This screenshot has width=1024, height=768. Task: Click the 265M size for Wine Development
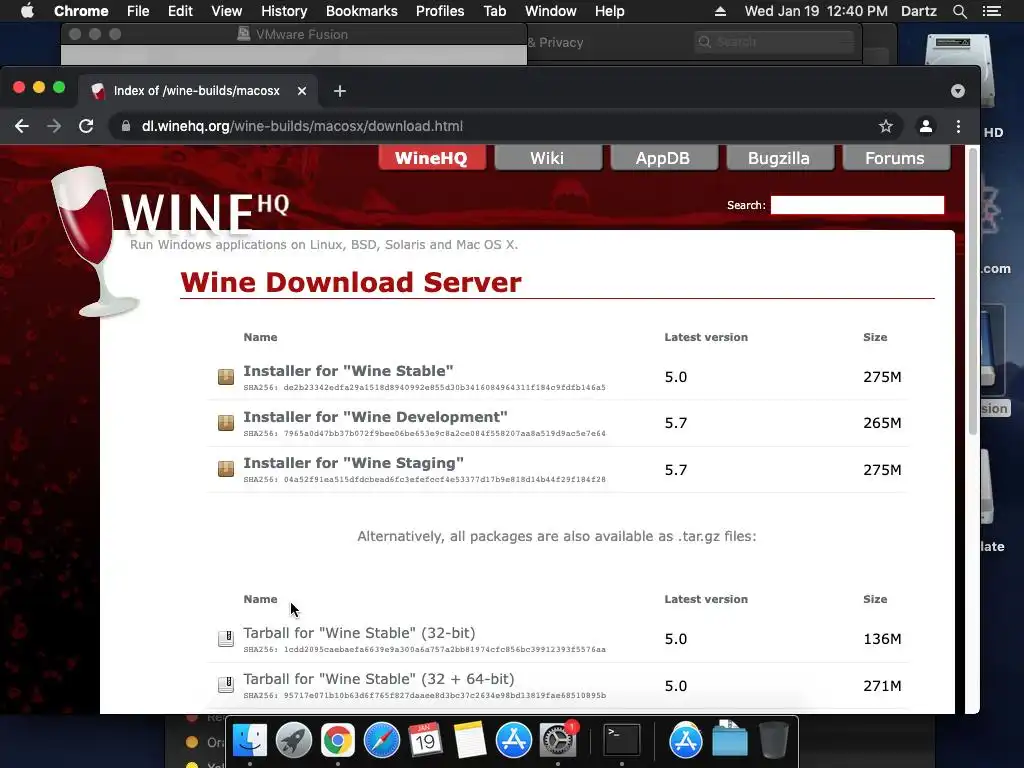(x=882, y=423)
